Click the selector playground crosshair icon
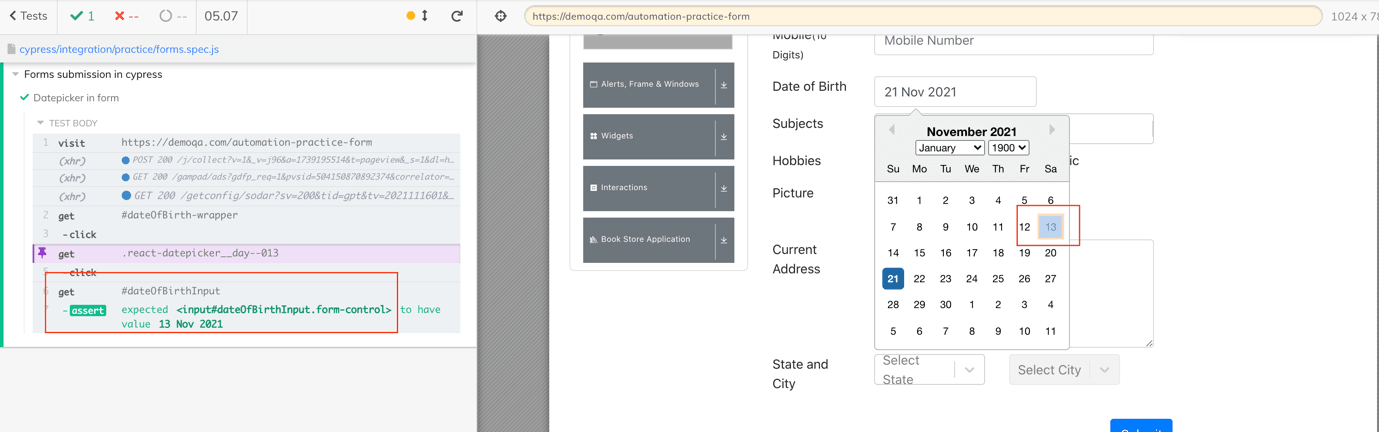 (501, 16)
